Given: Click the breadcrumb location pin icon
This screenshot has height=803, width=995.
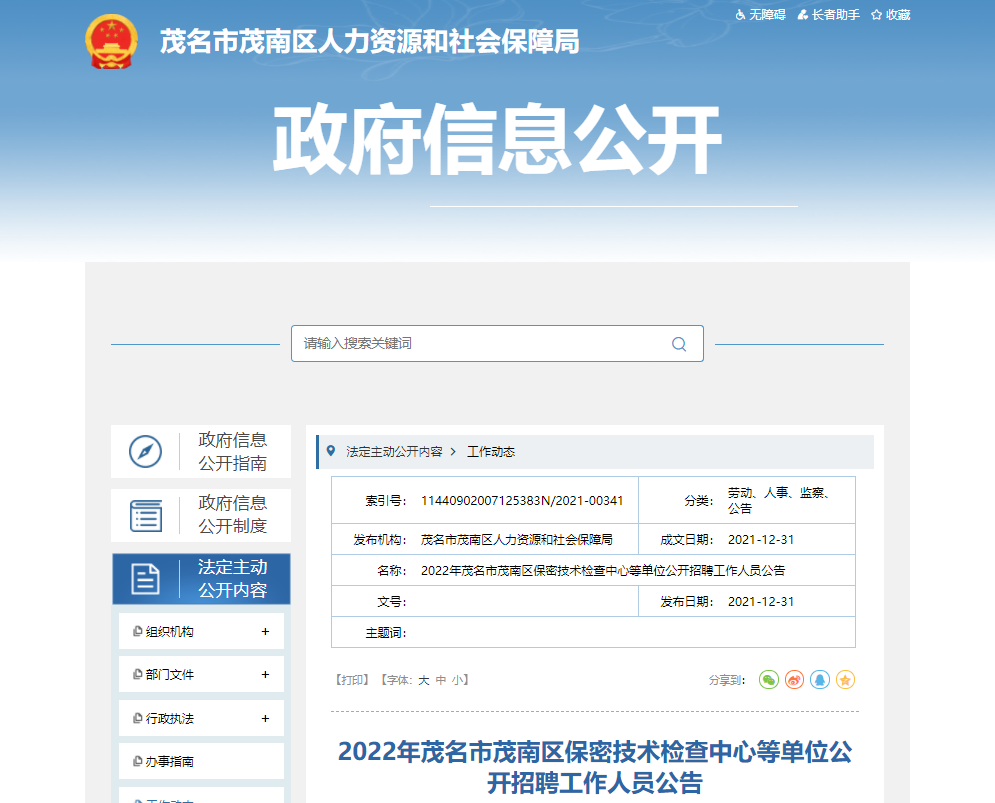Looking at the screenshot, I should (x=331, y=451).
